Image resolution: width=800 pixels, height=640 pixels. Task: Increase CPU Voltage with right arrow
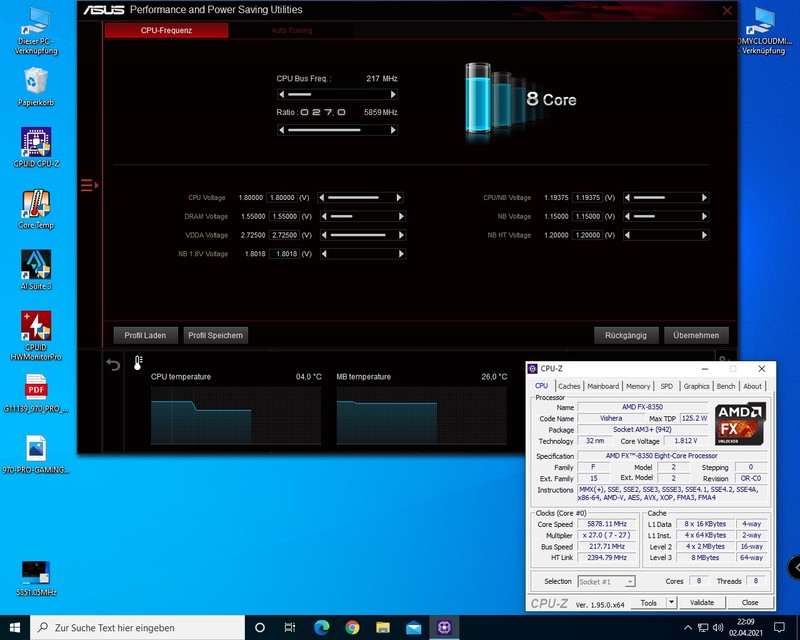click(x=401, y=198)
